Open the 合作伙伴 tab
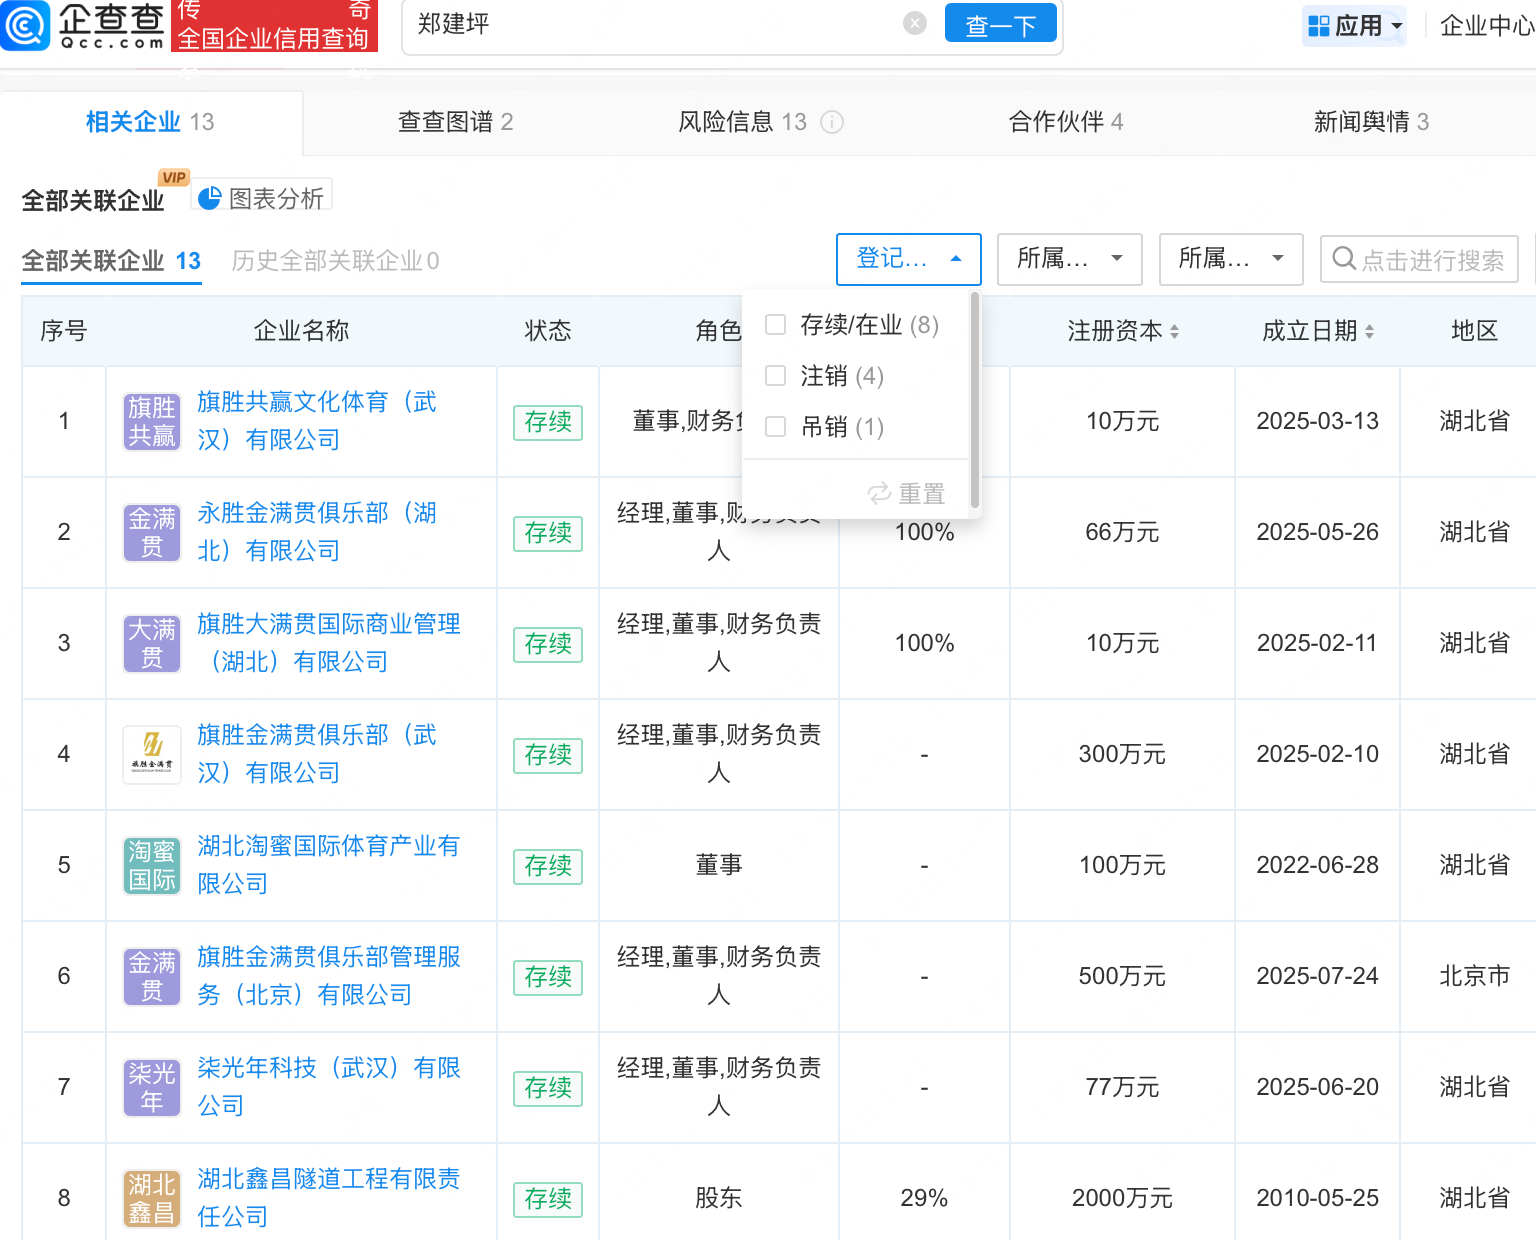Screen dimensions: 1536x1240 (1066, 122)
